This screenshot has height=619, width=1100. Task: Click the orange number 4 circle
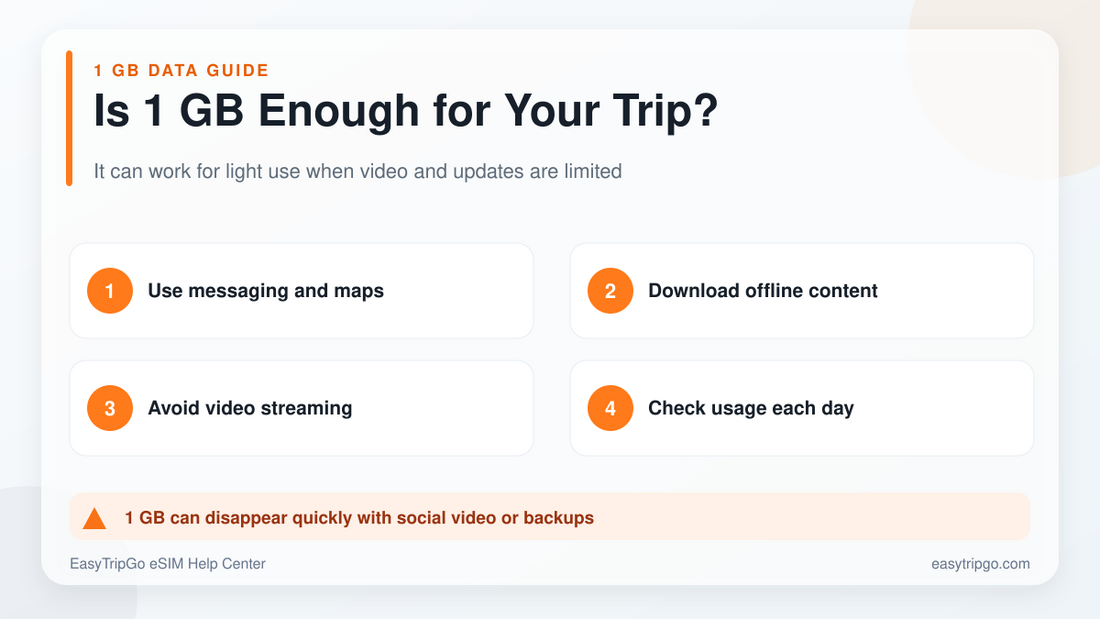coord(610,408)
